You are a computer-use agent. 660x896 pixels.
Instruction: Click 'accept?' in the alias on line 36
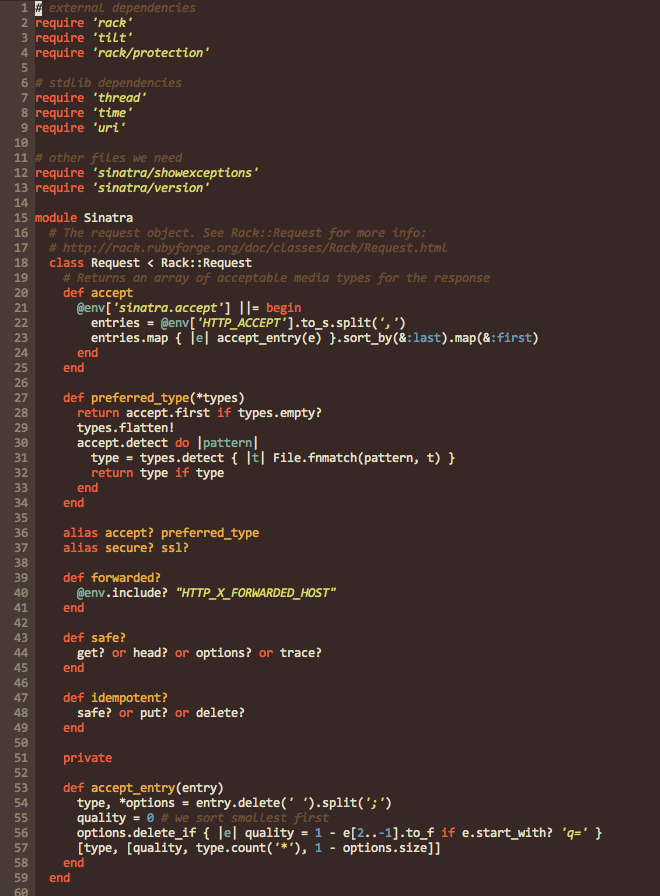[x=129, y=533]
